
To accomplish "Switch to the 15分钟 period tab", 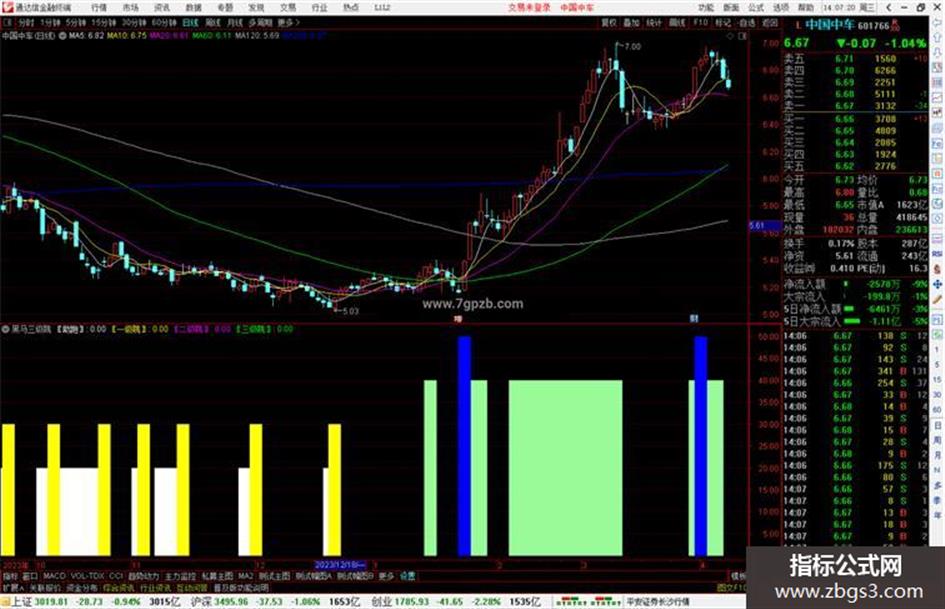I will (104, 22).
